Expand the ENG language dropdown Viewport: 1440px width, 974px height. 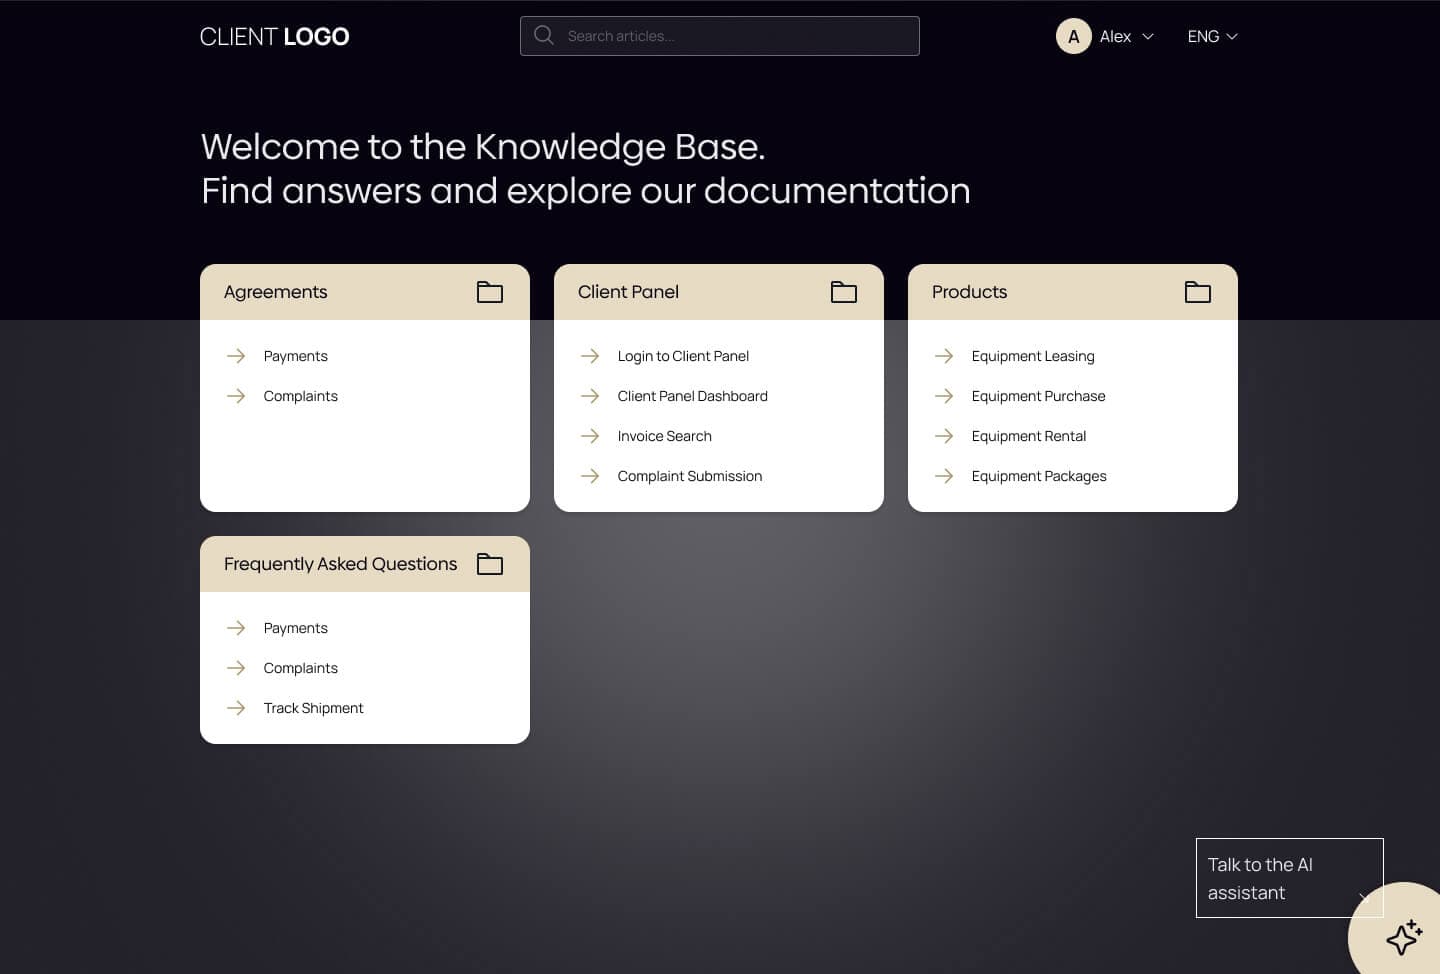[x=1211, y=36]
